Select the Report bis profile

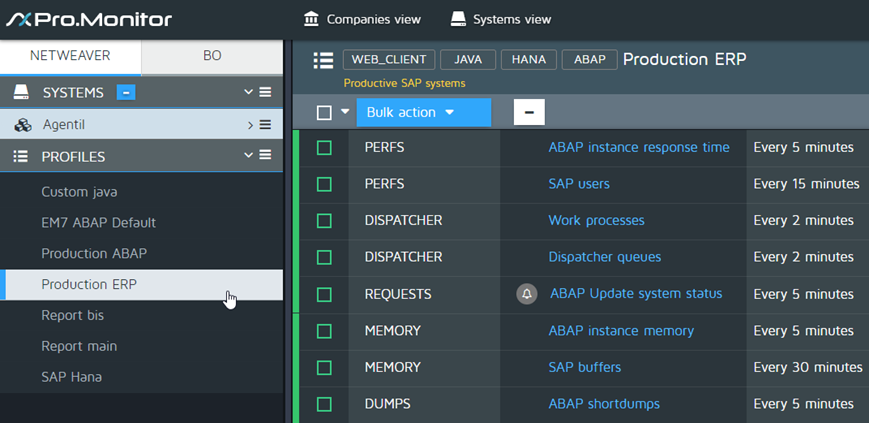[73, 315]
